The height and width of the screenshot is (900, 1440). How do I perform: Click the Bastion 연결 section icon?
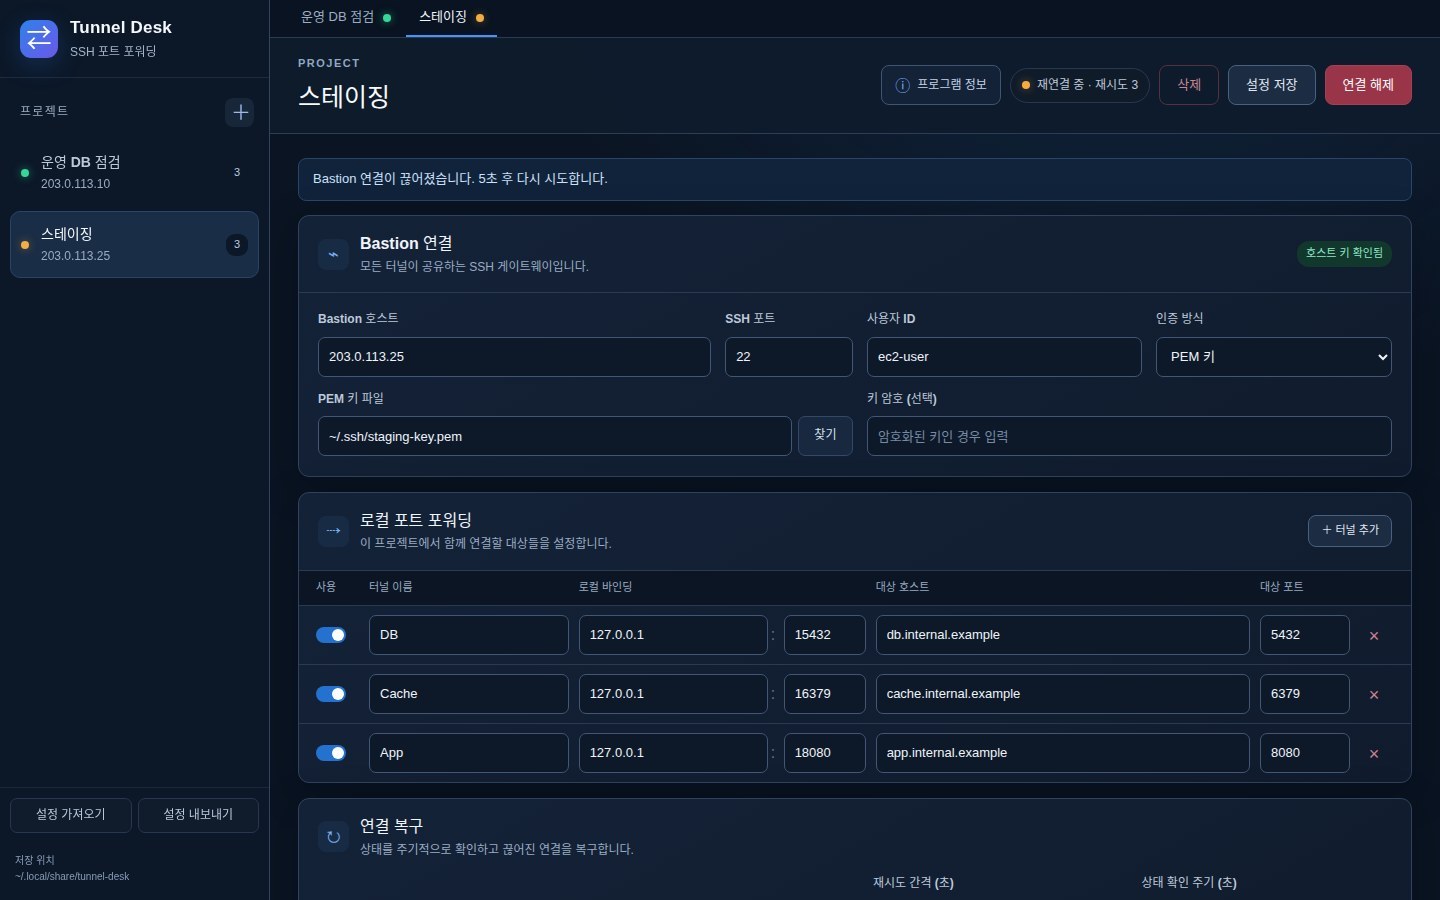tap(333, 254)
